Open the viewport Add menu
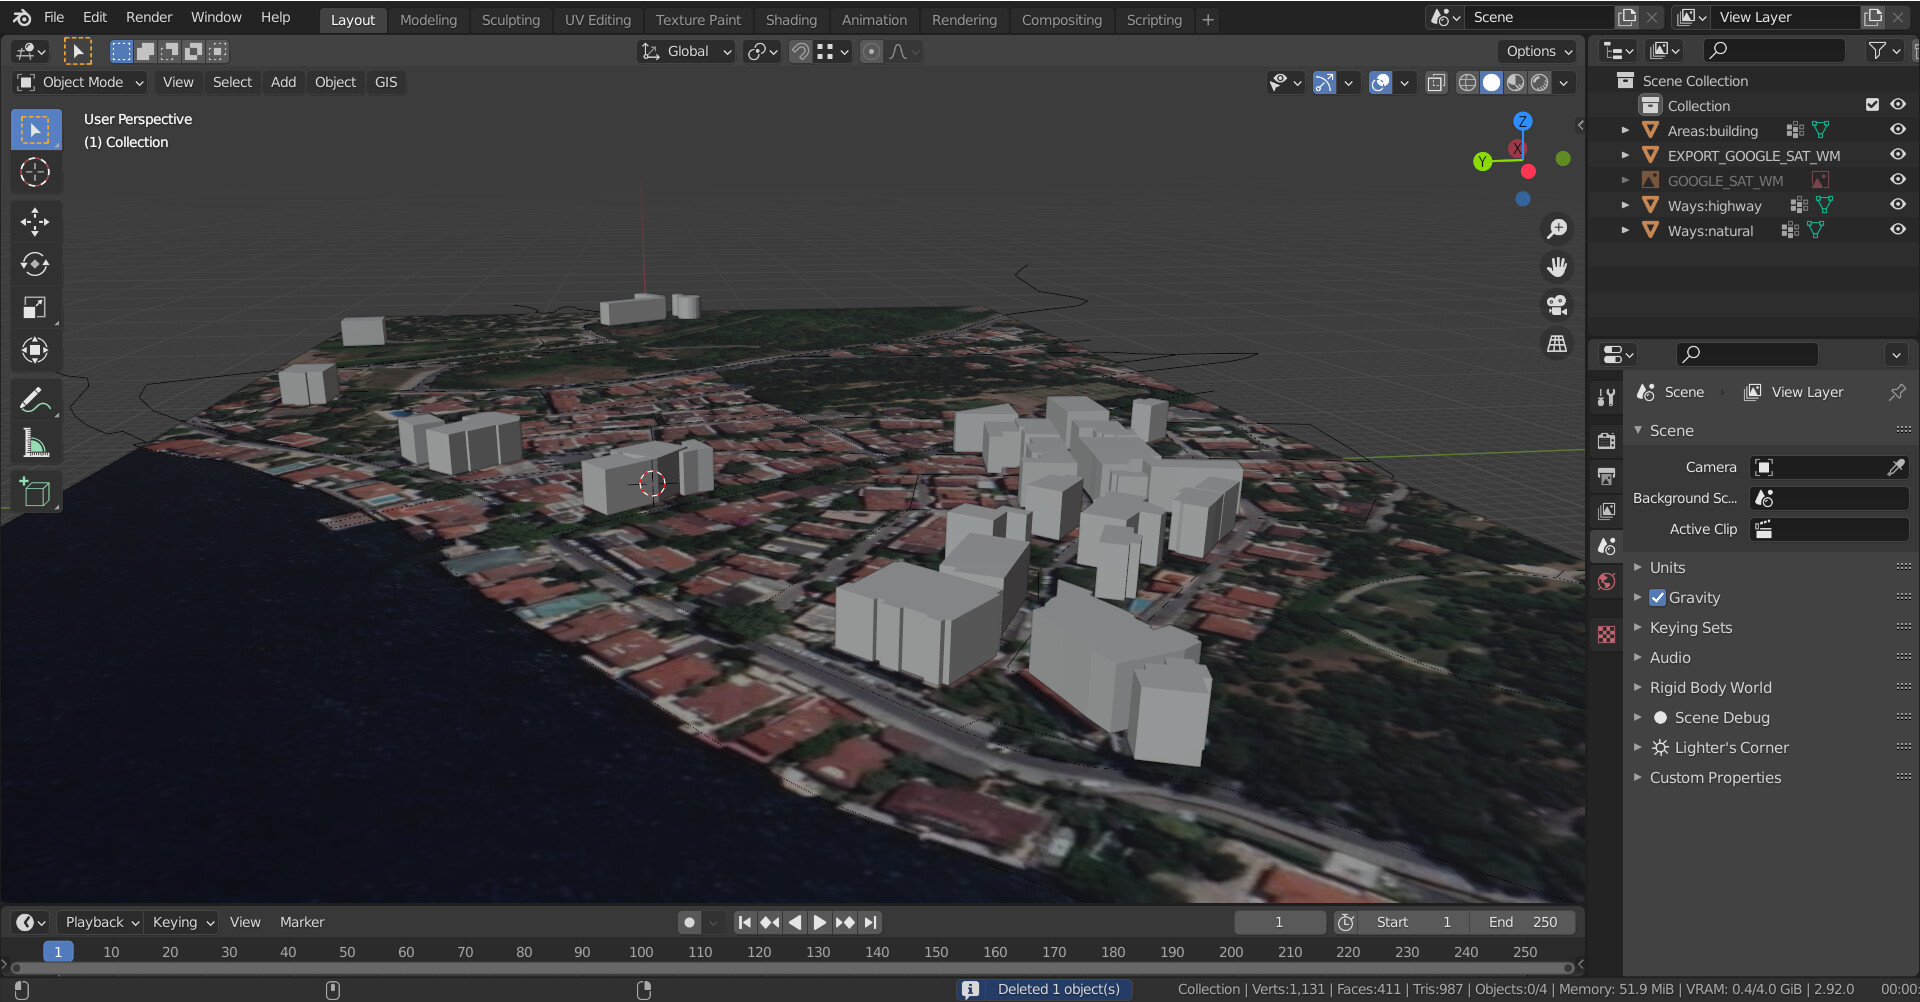The height and width of the screenshot is (1002, 1920). click(283, 82)
